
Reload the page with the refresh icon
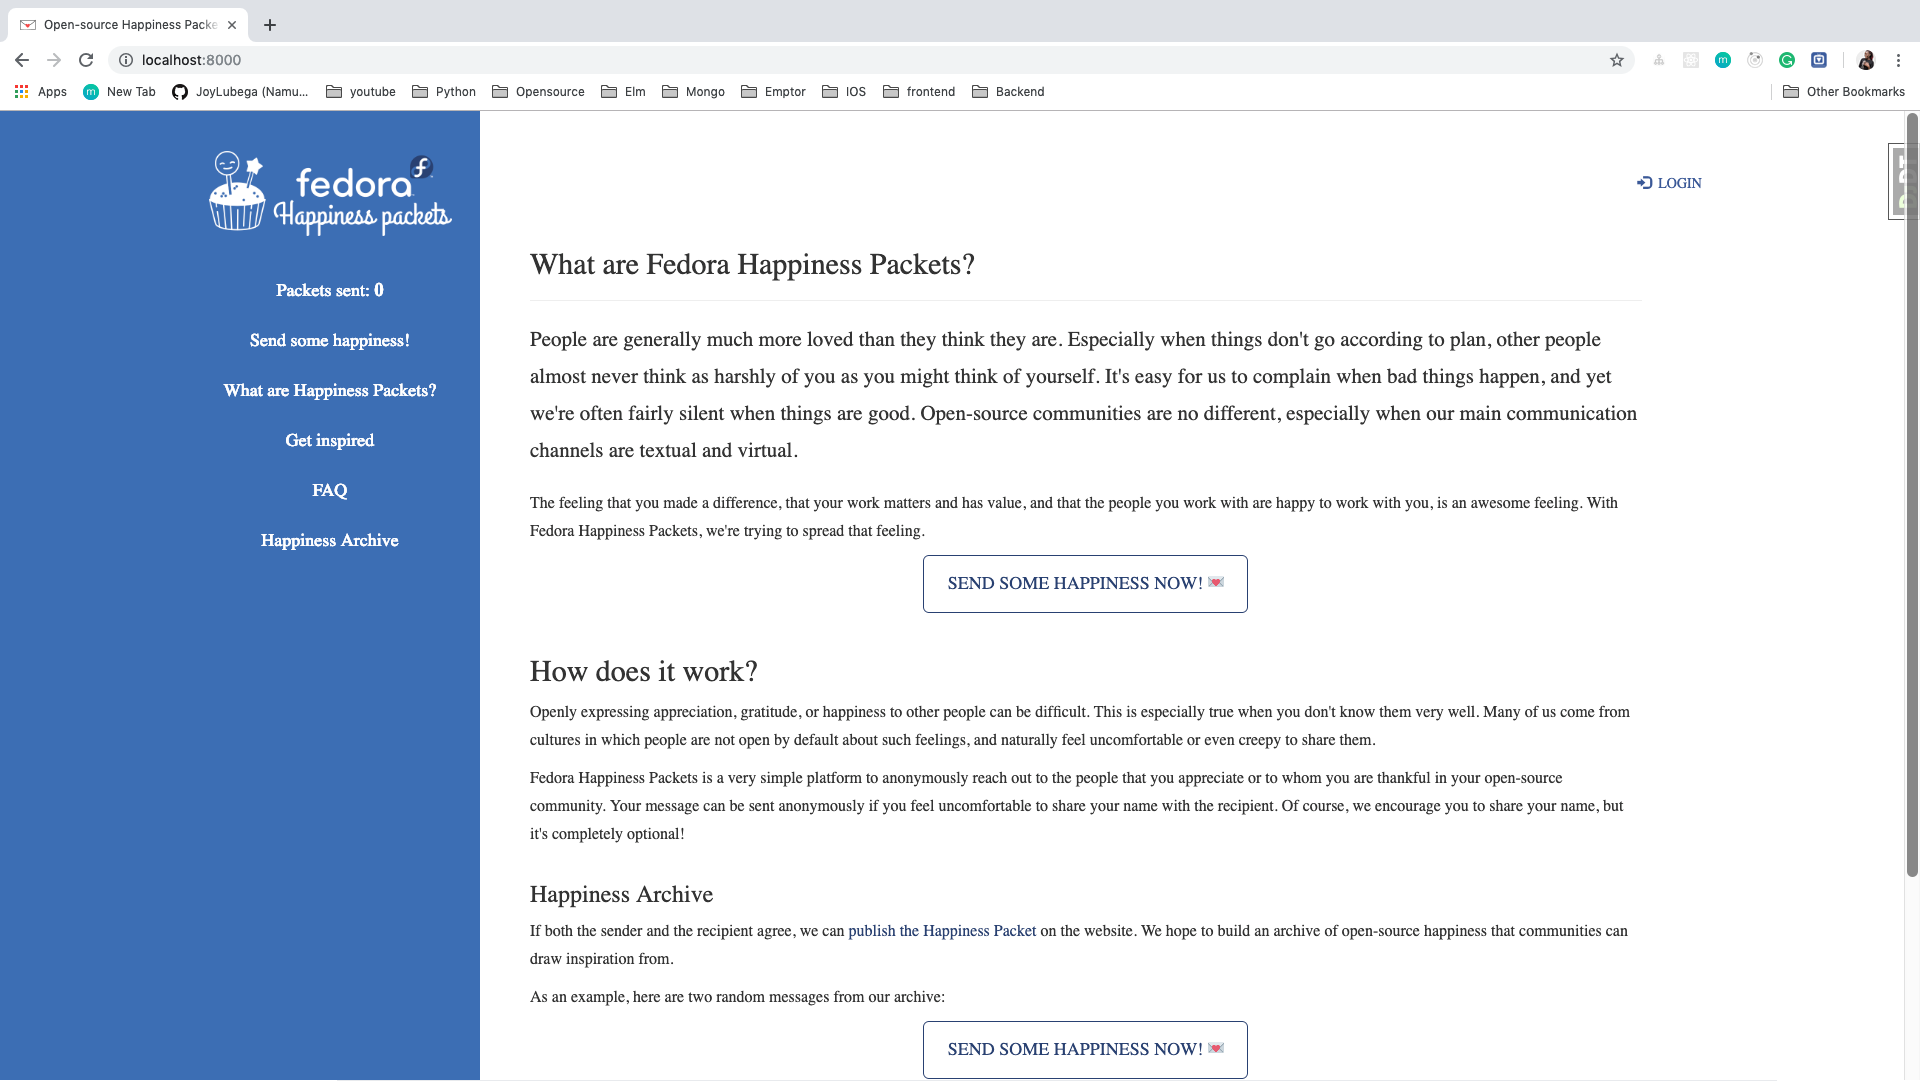pyautogui.click(x=86, y=60)
